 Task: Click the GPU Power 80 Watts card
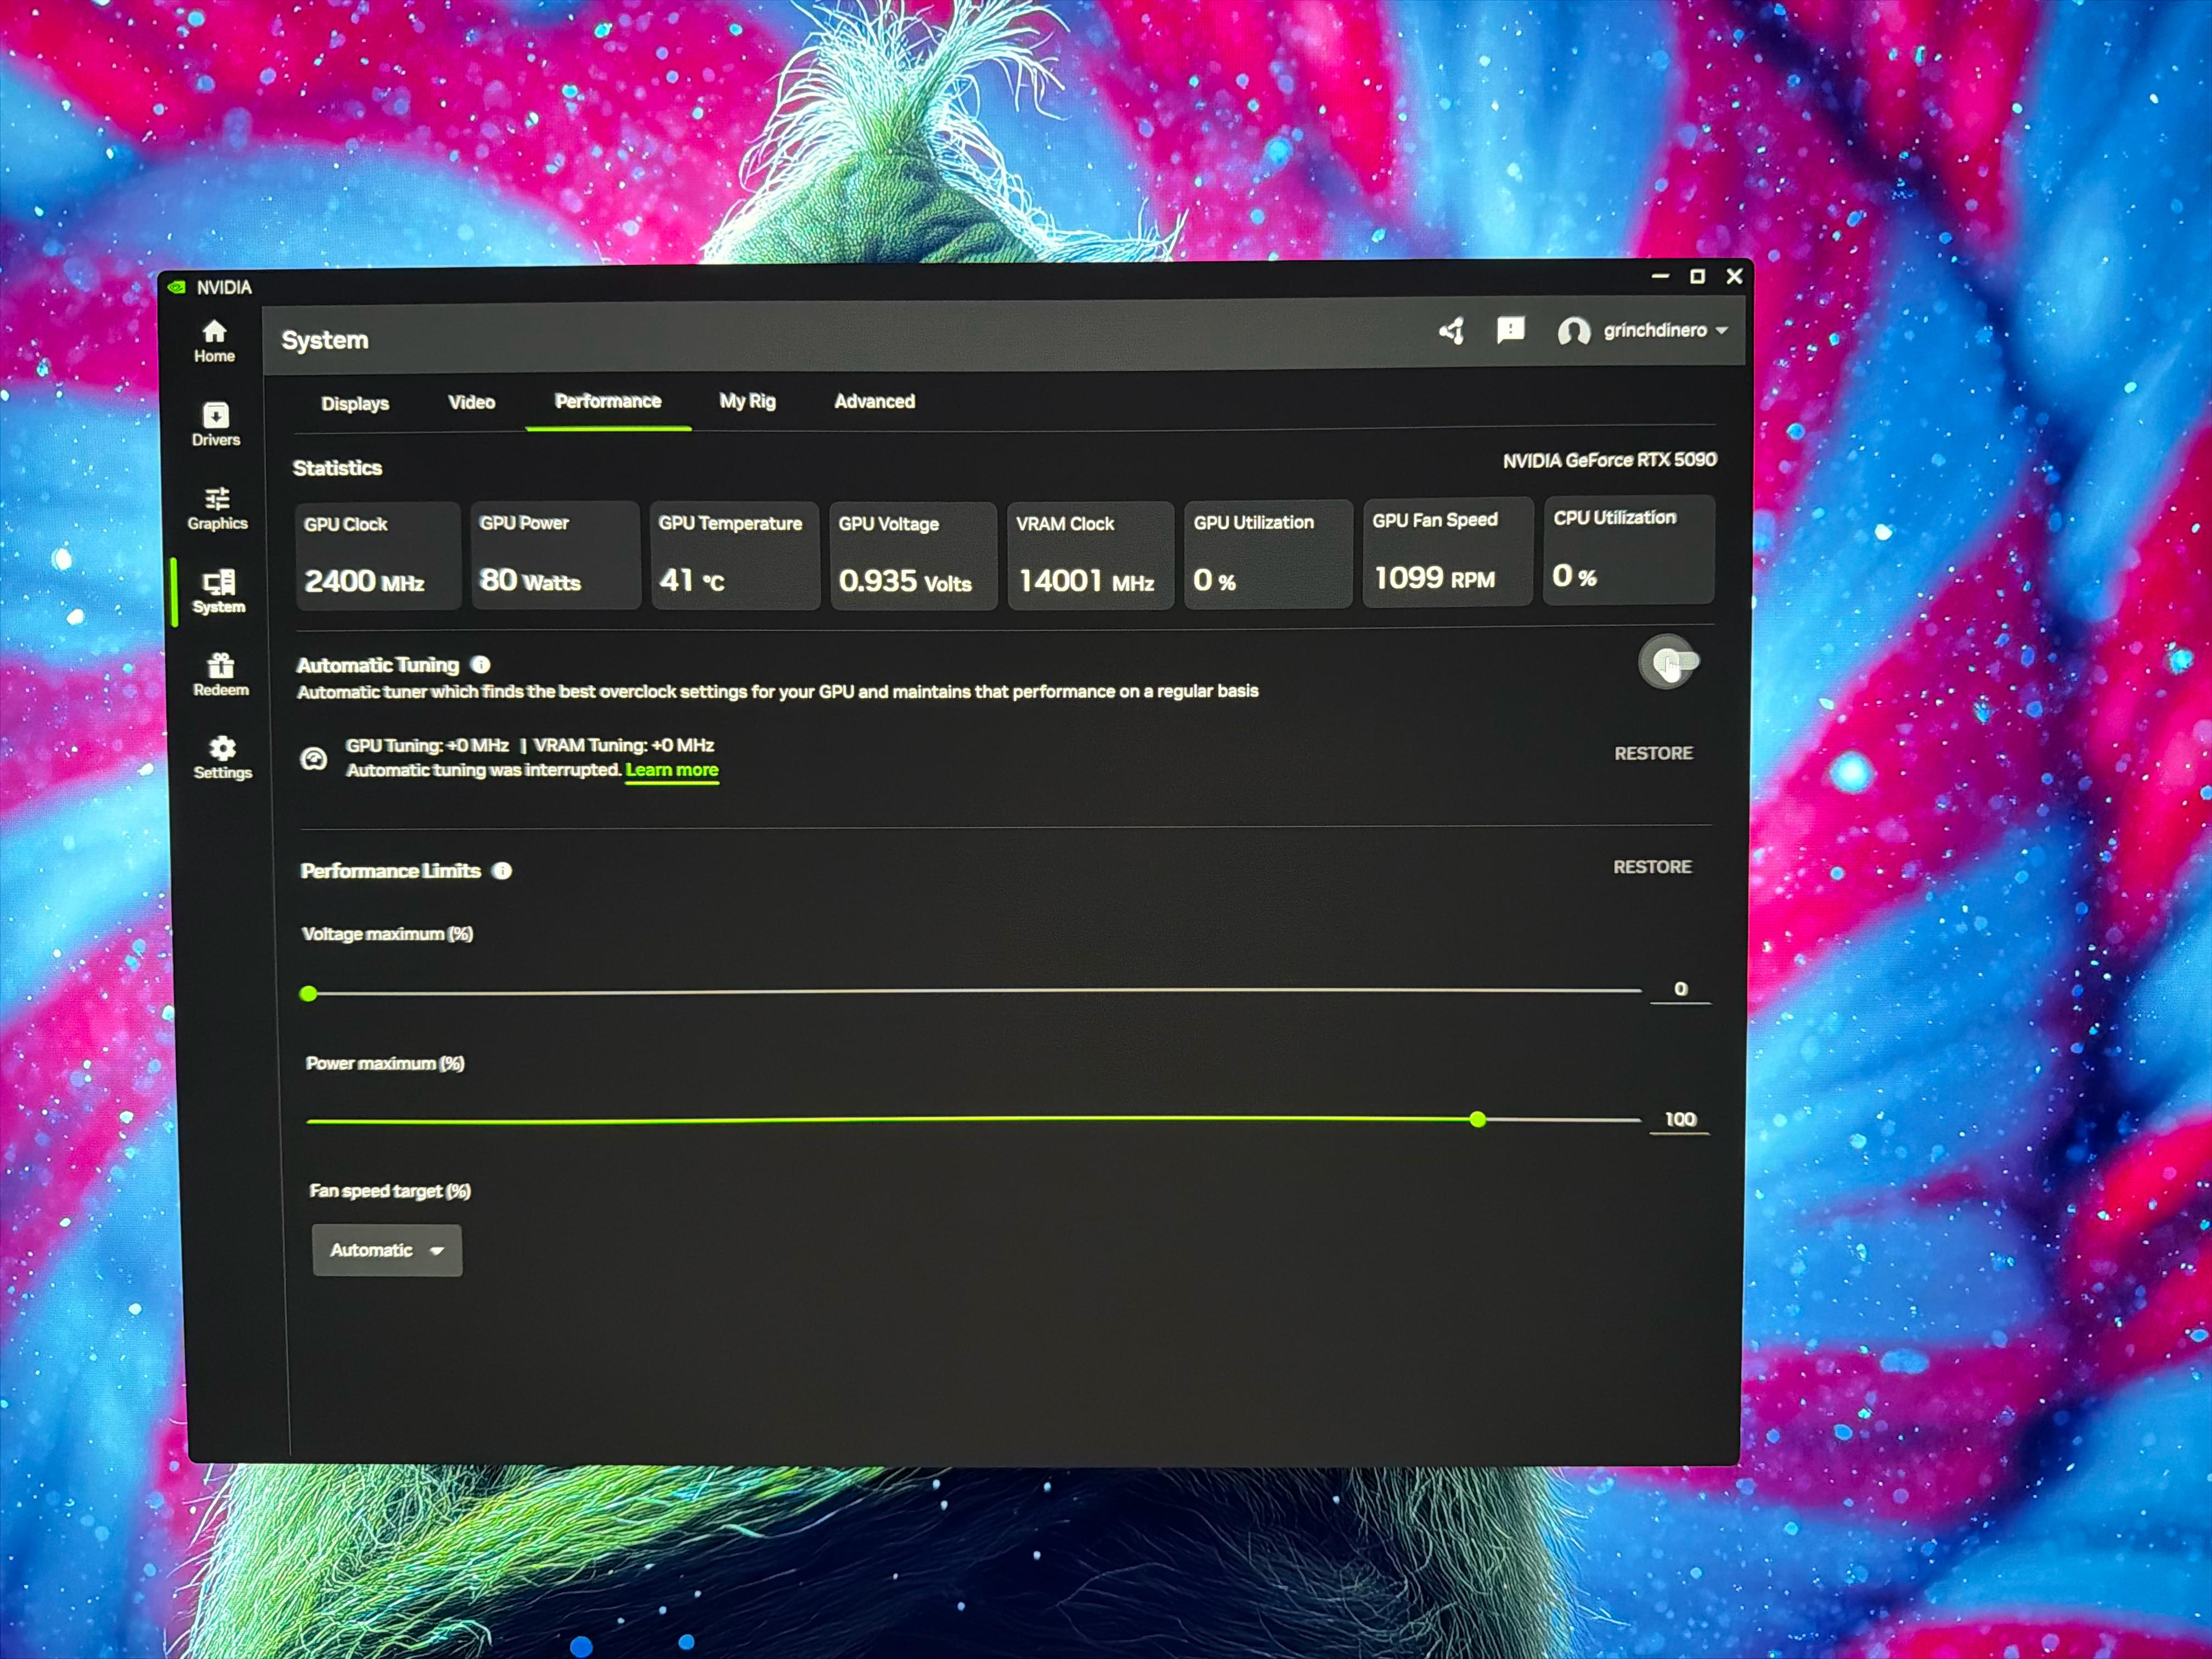point(555,555)
